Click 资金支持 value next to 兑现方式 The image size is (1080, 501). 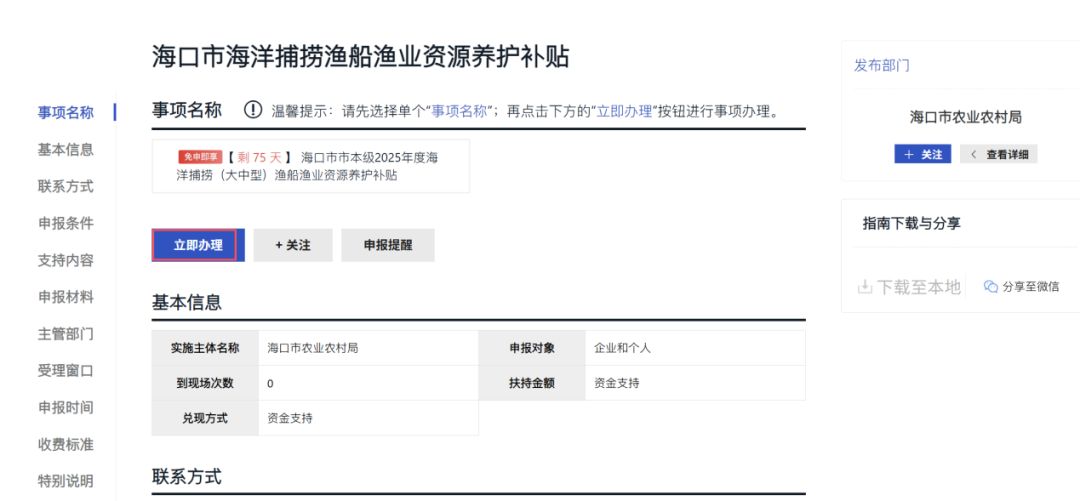point(290,418)
